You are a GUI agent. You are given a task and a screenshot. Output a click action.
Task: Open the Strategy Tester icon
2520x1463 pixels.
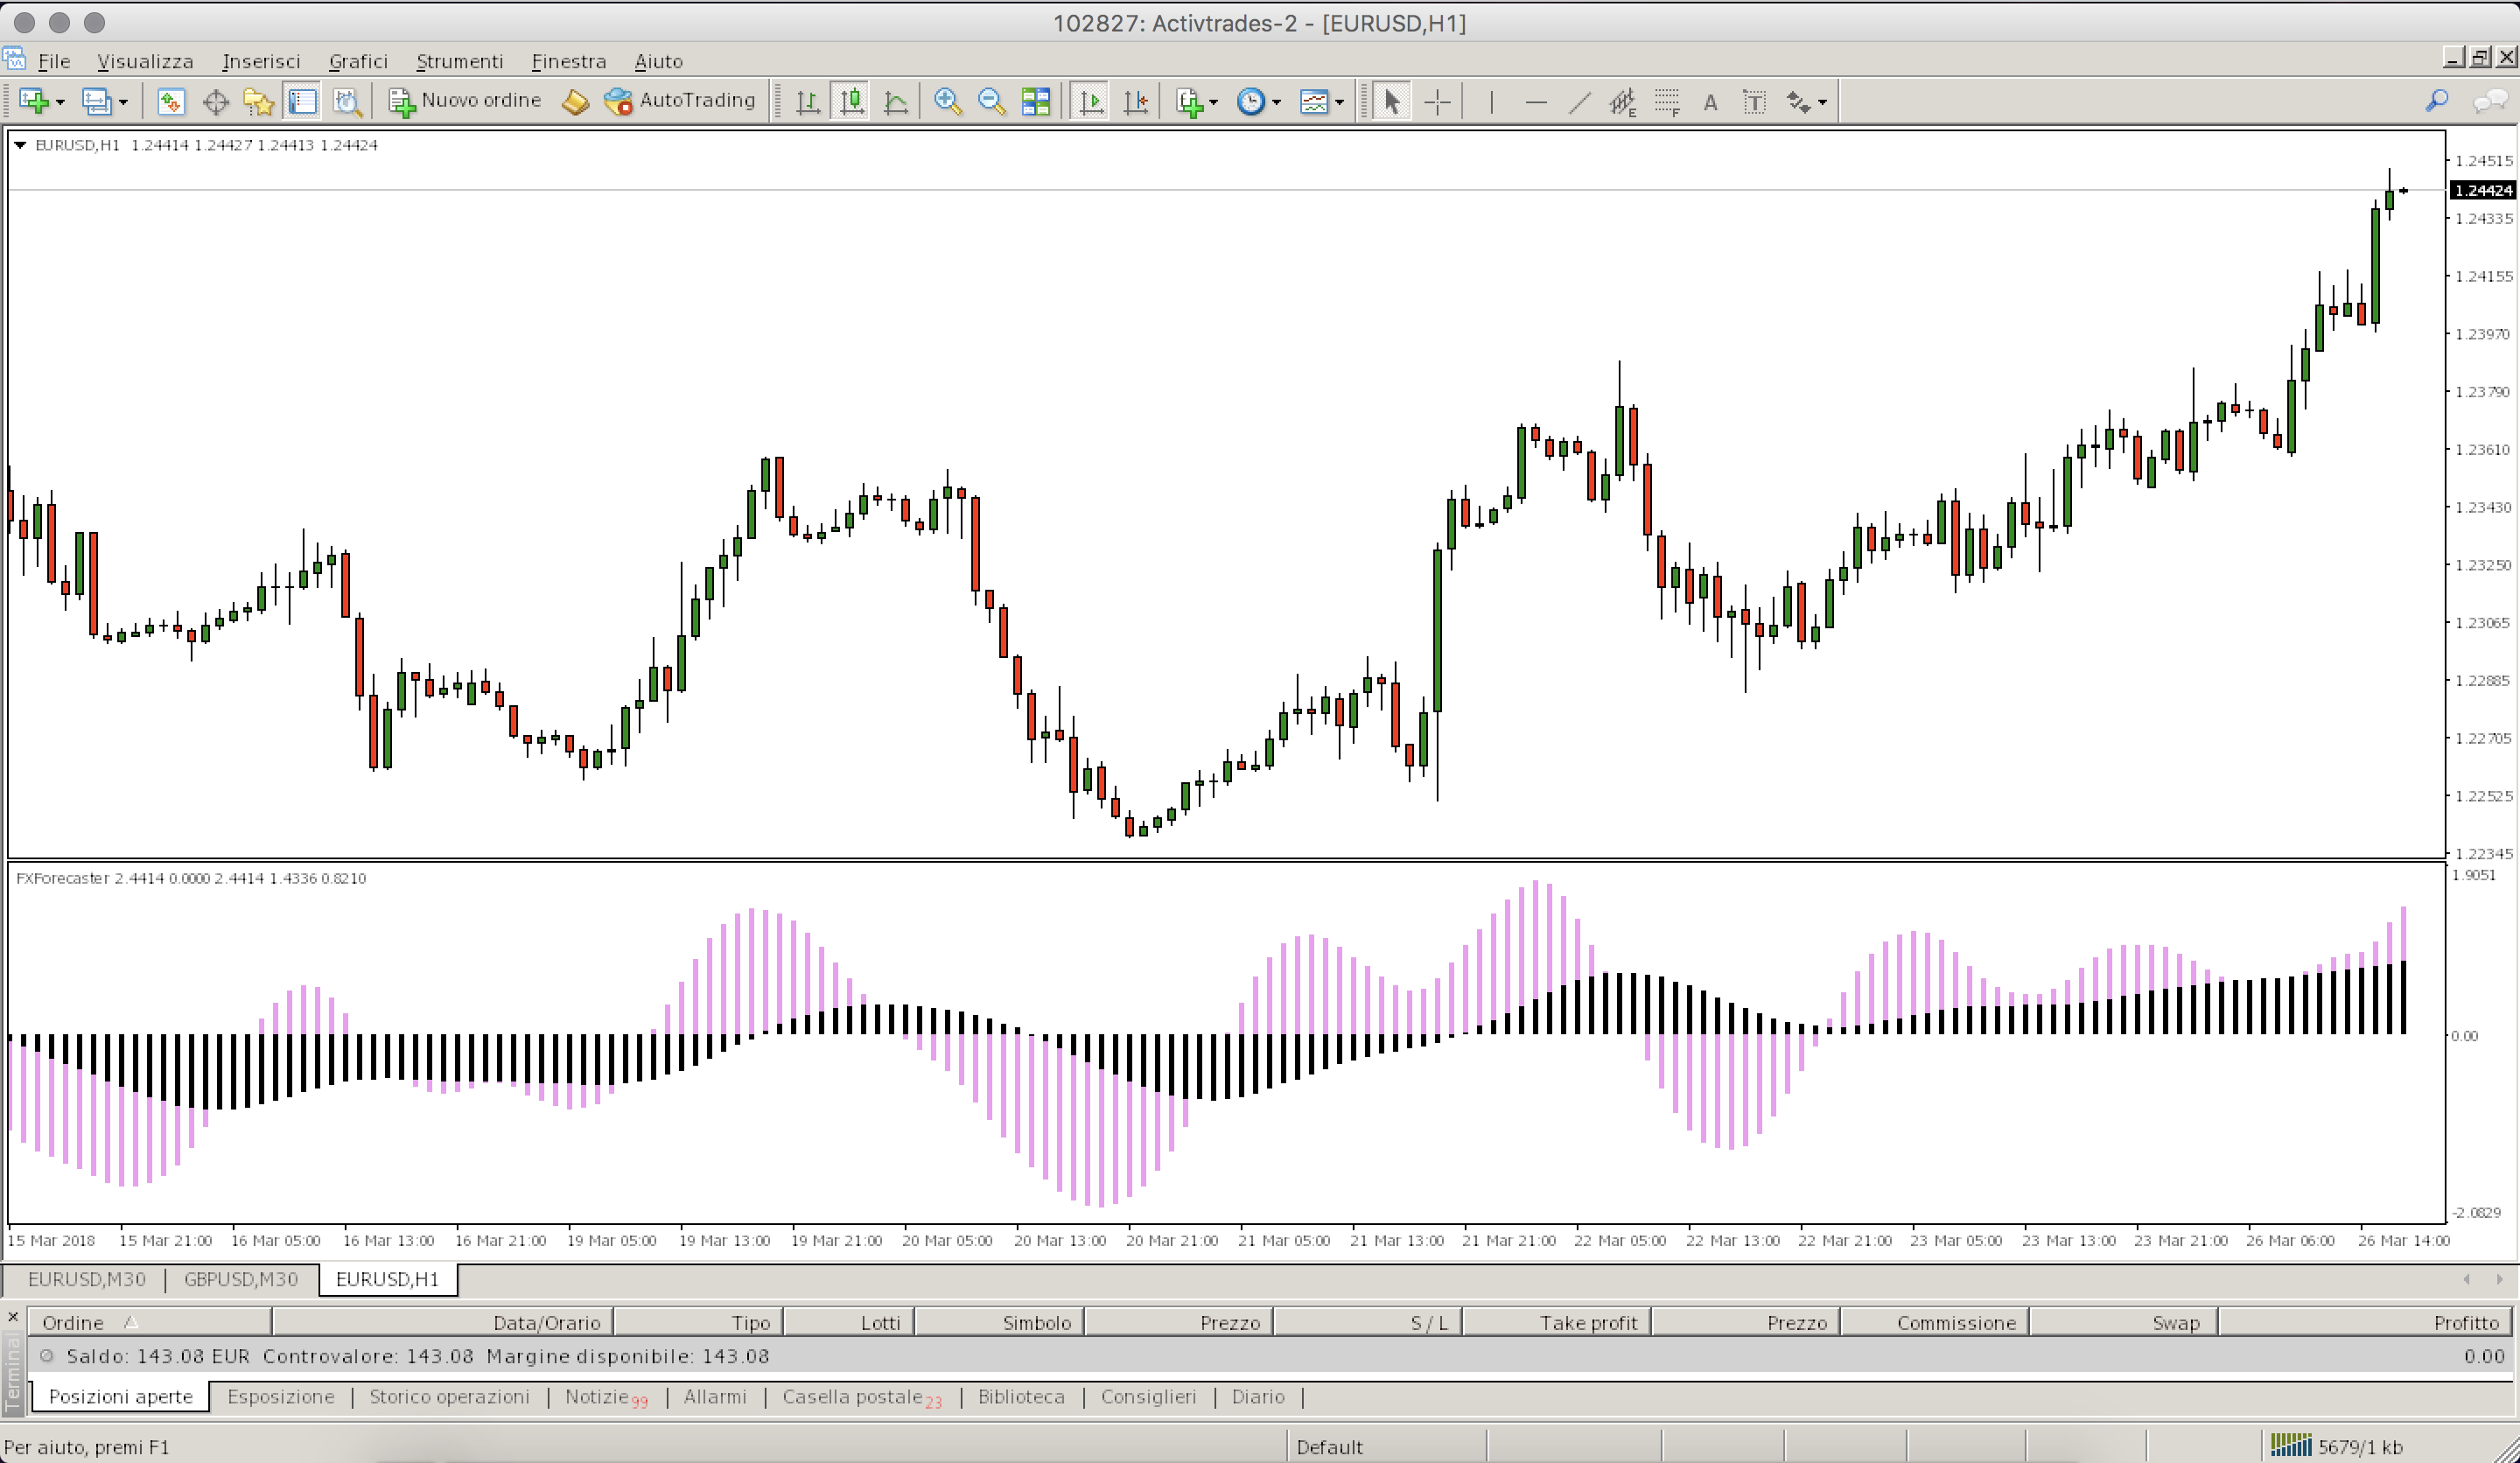pos(346,101)
